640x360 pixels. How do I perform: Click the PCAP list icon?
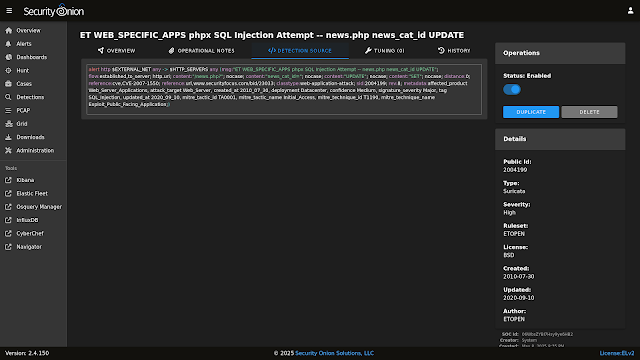(x=8, y=111)
